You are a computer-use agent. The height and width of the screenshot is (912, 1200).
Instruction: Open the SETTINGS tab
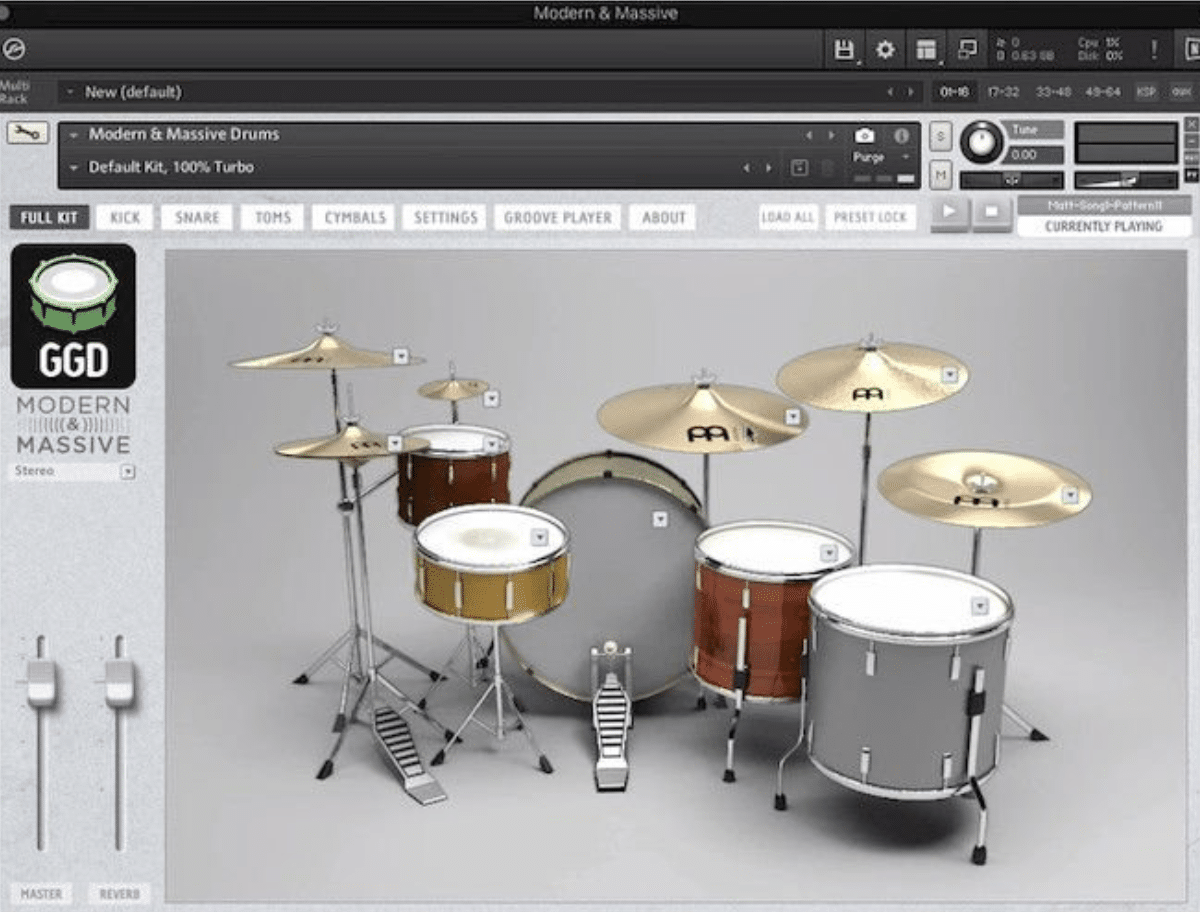(x=445, y=217)
